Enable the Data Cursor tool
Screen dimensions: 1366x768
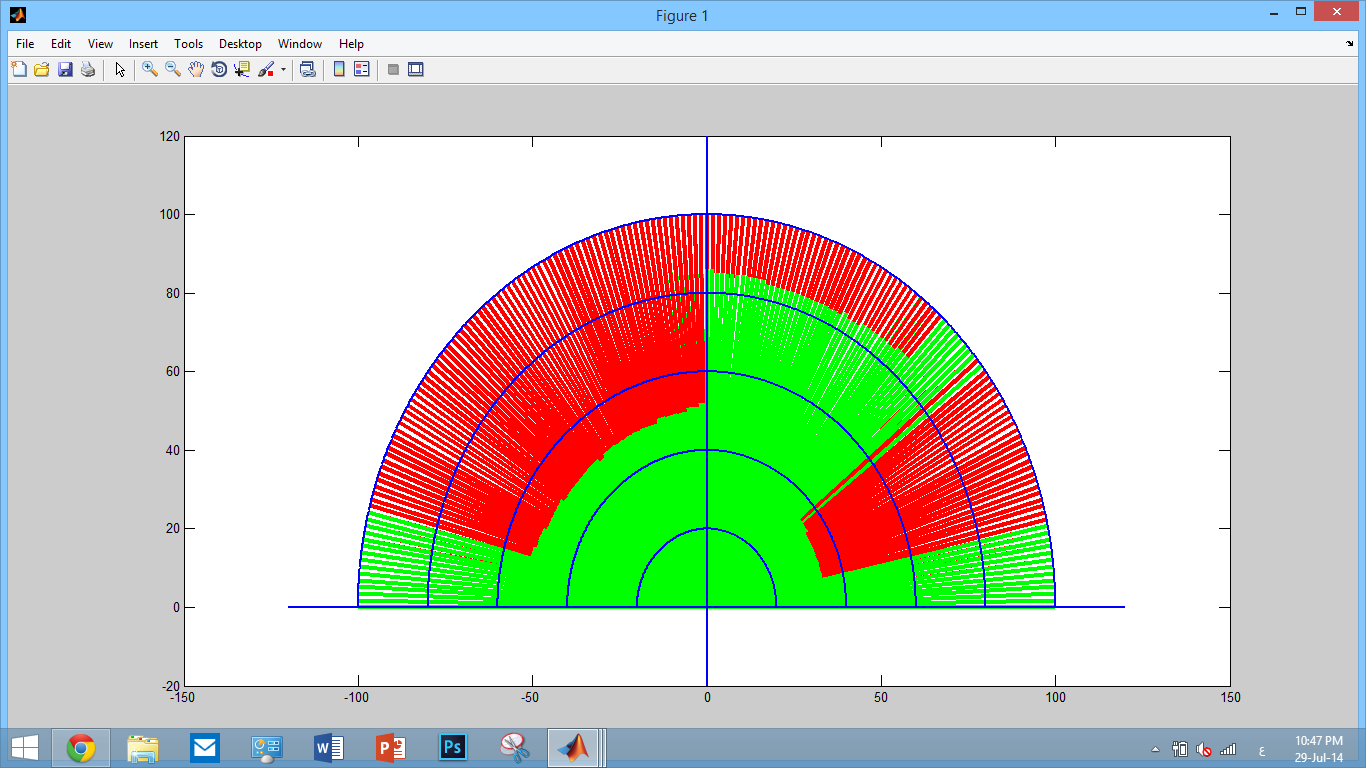[242, 70]
